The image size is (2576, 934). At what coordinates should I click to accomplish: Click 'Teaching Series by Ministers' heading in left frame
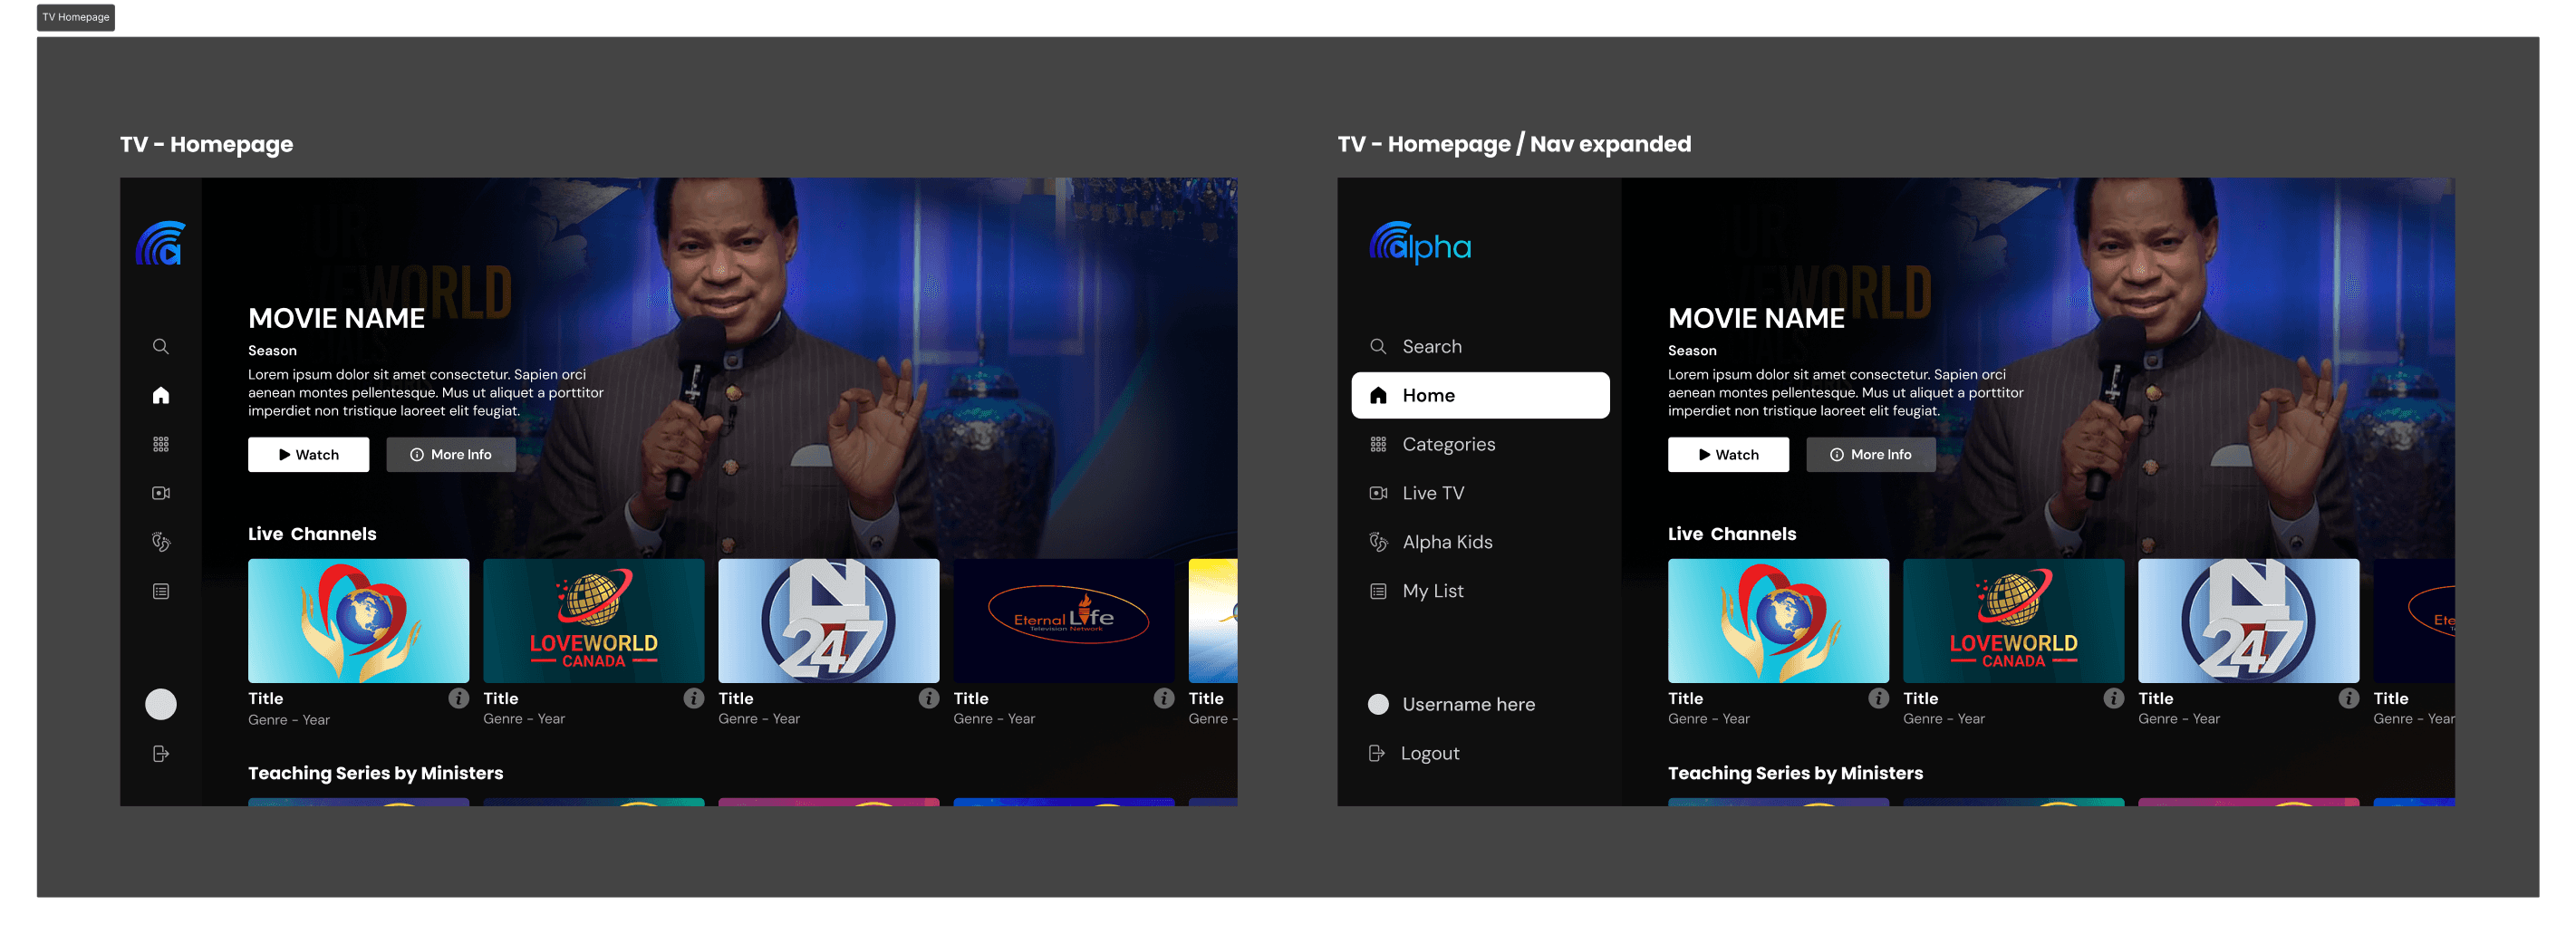pos(375,773)
